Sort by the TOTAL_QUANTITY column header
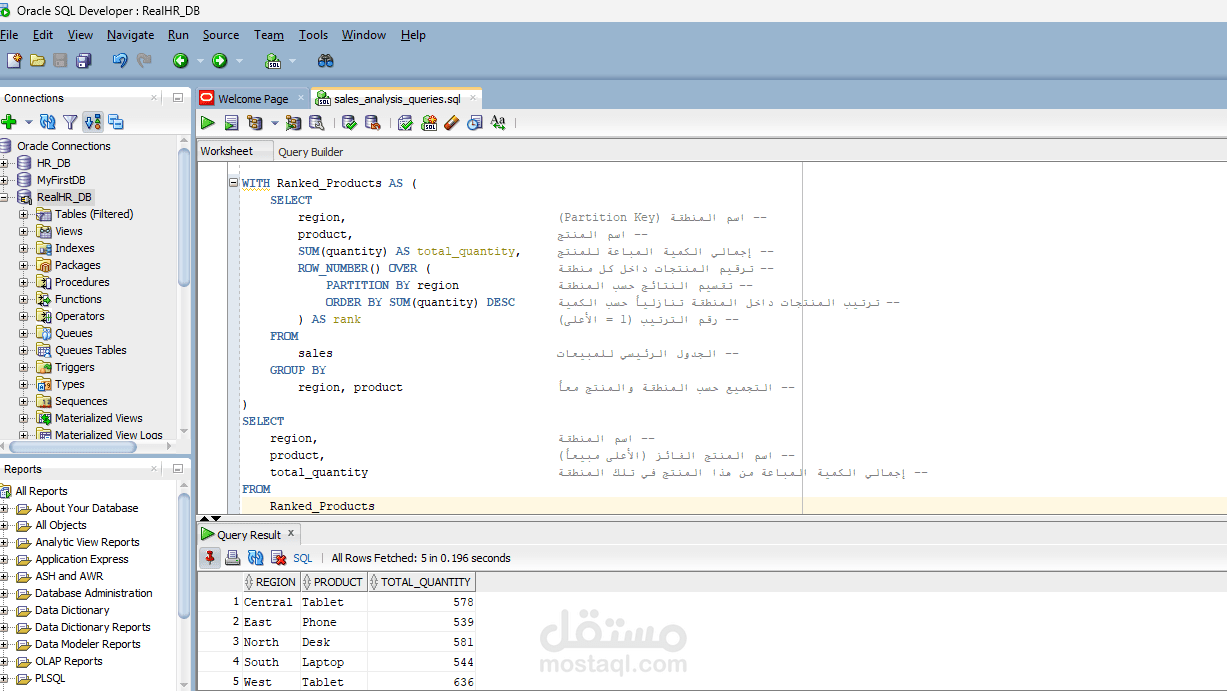This screenshot has width=1227, height=691. (x=420, y=582)
